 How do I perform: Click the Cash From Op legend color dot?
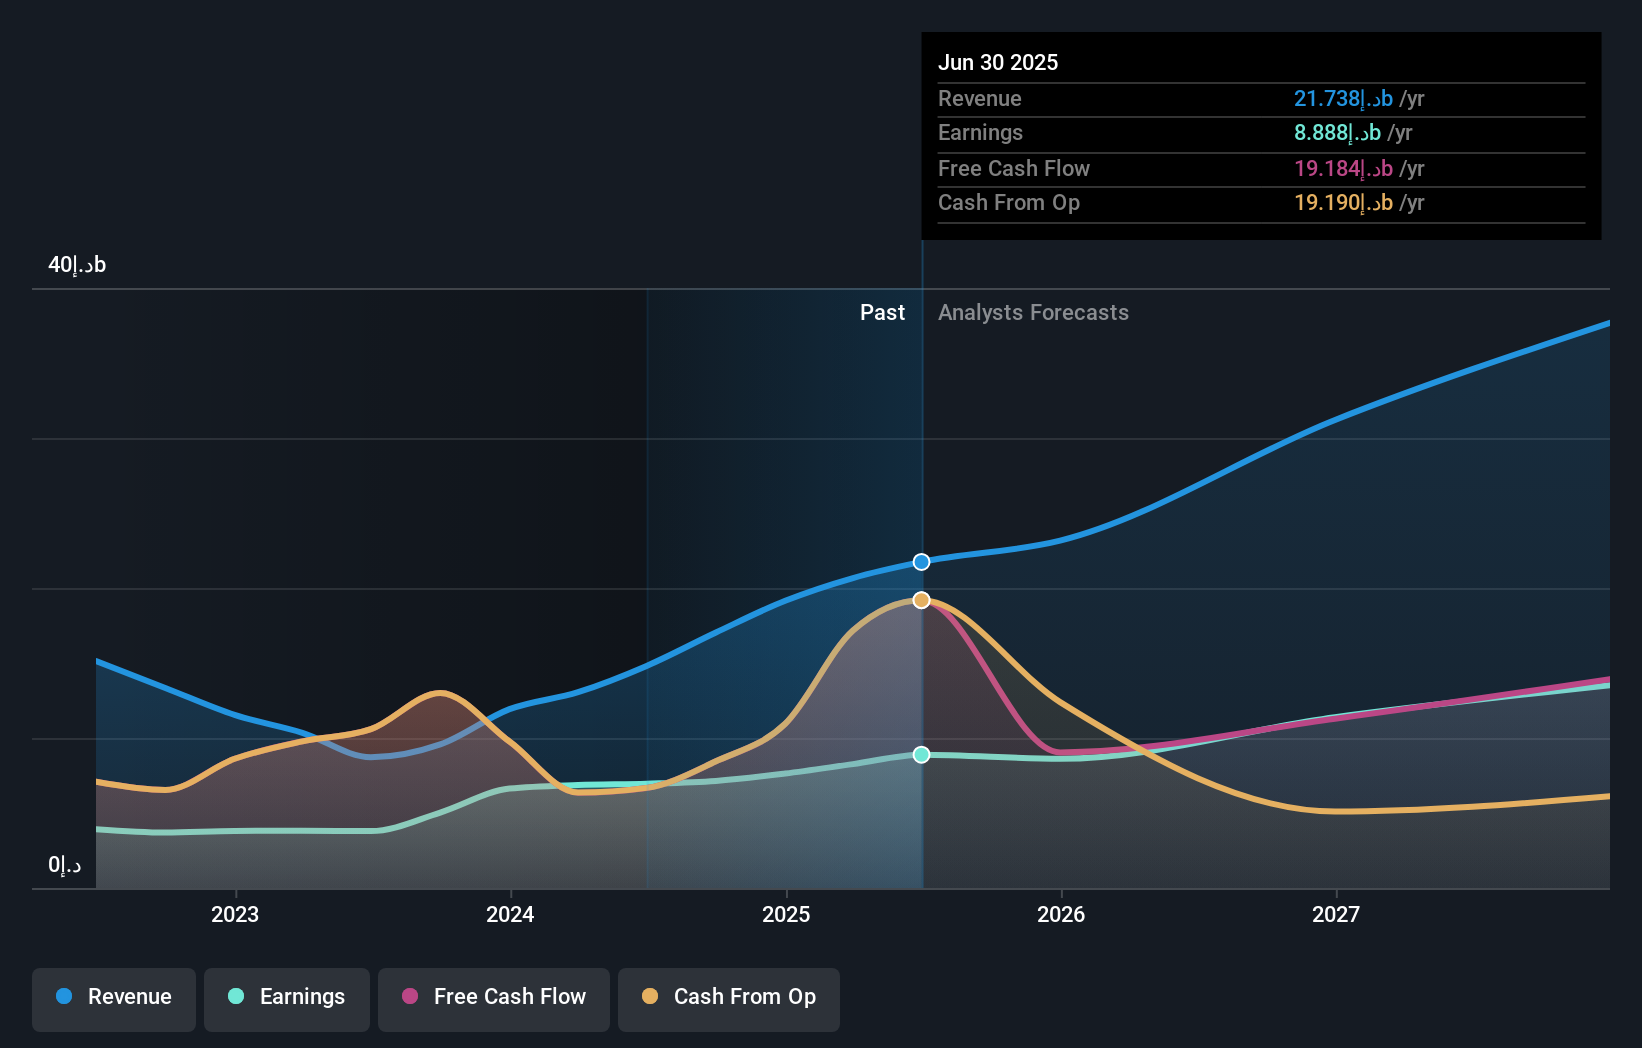point(650,997)
